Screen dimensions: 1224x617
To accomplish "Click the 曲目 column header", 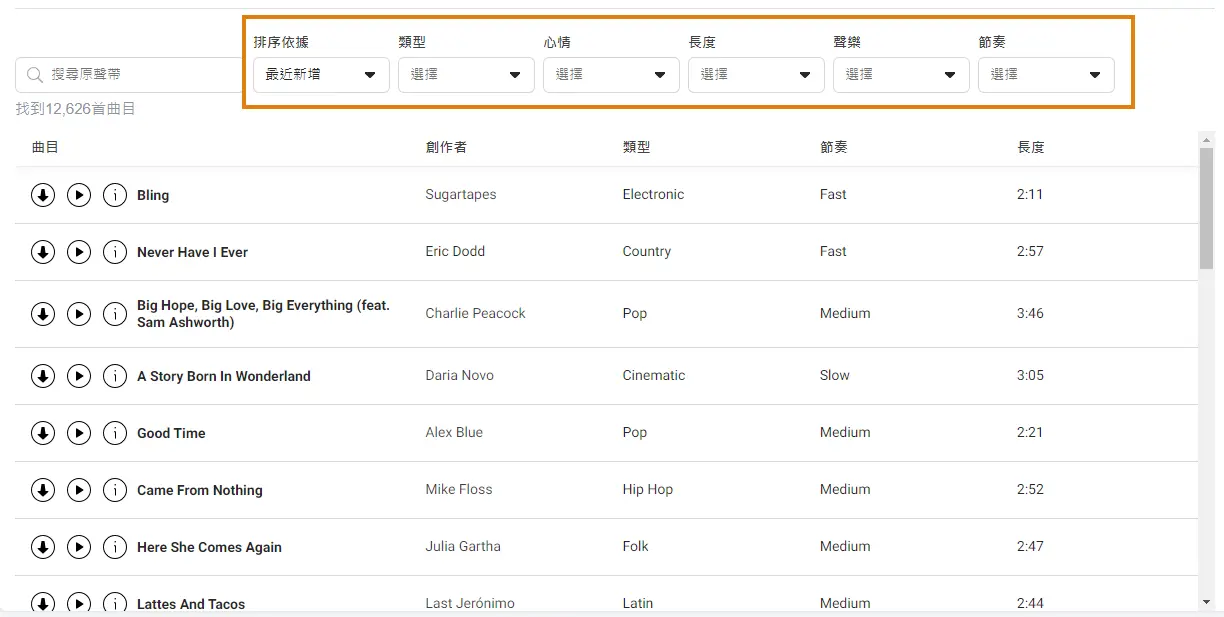I will click(46, 147).
